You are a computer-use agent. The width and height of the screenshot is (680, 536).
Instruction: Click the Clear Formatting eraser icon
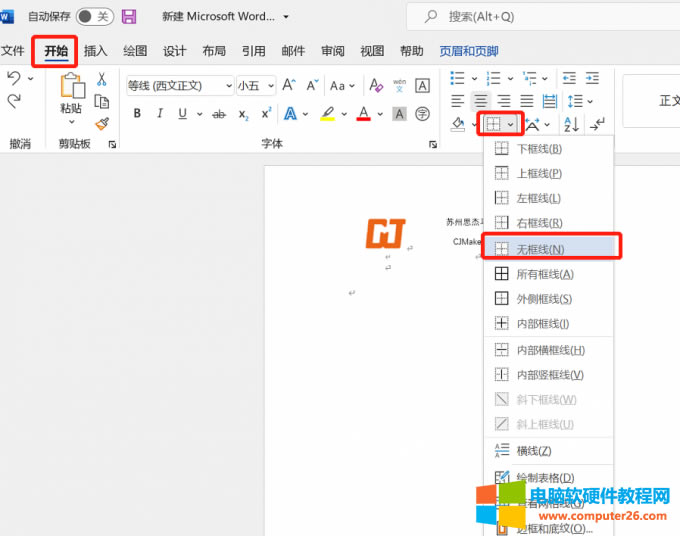pyautogui.click(x=377, y=86)
